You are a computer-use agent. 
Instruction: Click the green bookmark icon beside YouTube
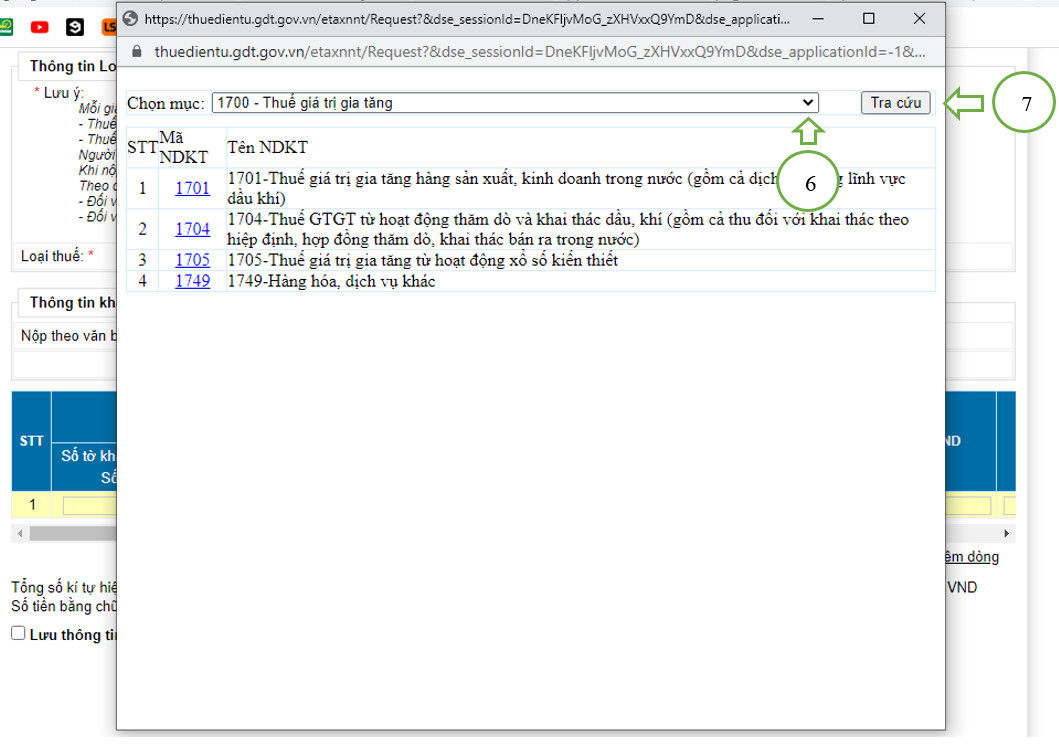pos(6,27)
